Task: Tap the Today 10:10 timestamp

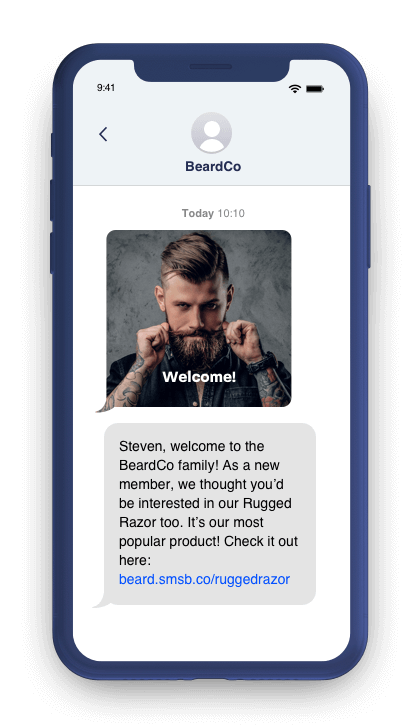Action: (x=213, y=213)
